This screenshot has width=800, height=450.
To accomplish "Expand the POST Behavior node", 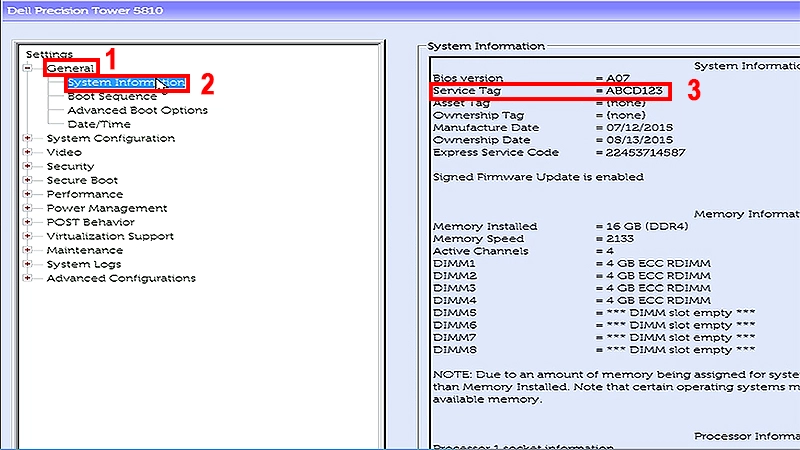I will pos(28,222).
